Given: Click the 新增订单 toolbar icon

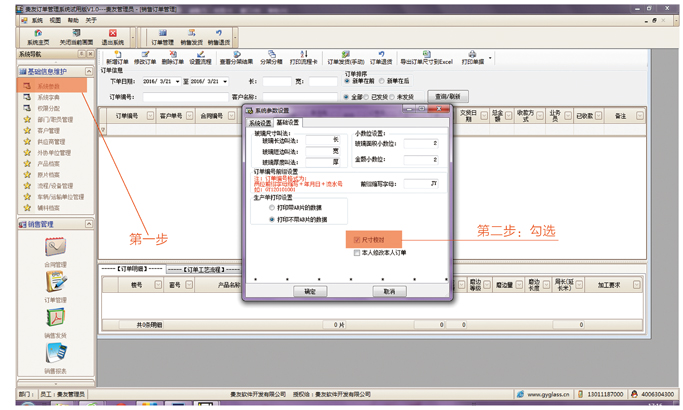Looking at the screenshot, I should click(x=116, y=57).
